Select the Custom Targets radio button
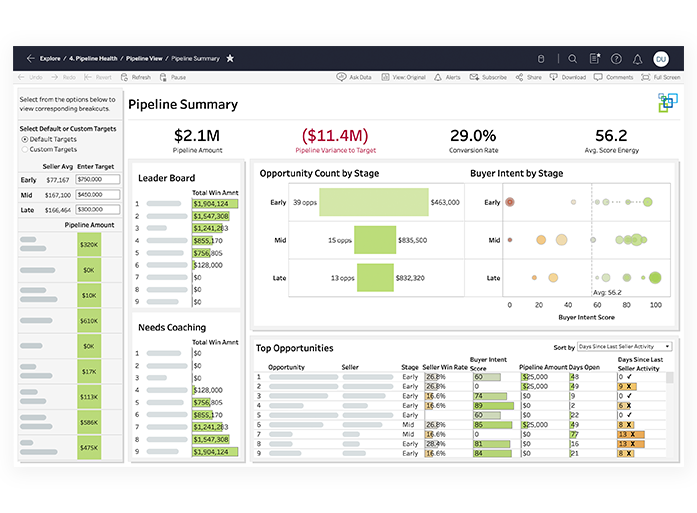This screenshot has height=513, width=697. pos(25,149)
